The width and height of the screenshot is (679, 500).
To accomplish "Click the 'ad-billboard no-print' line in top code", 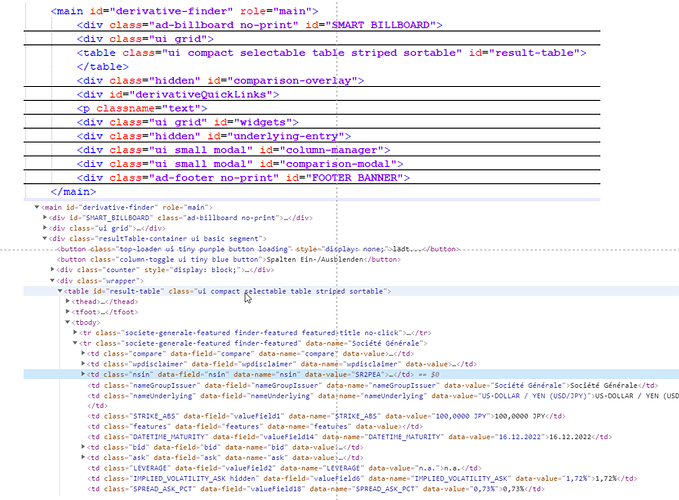I will (260, 25).
